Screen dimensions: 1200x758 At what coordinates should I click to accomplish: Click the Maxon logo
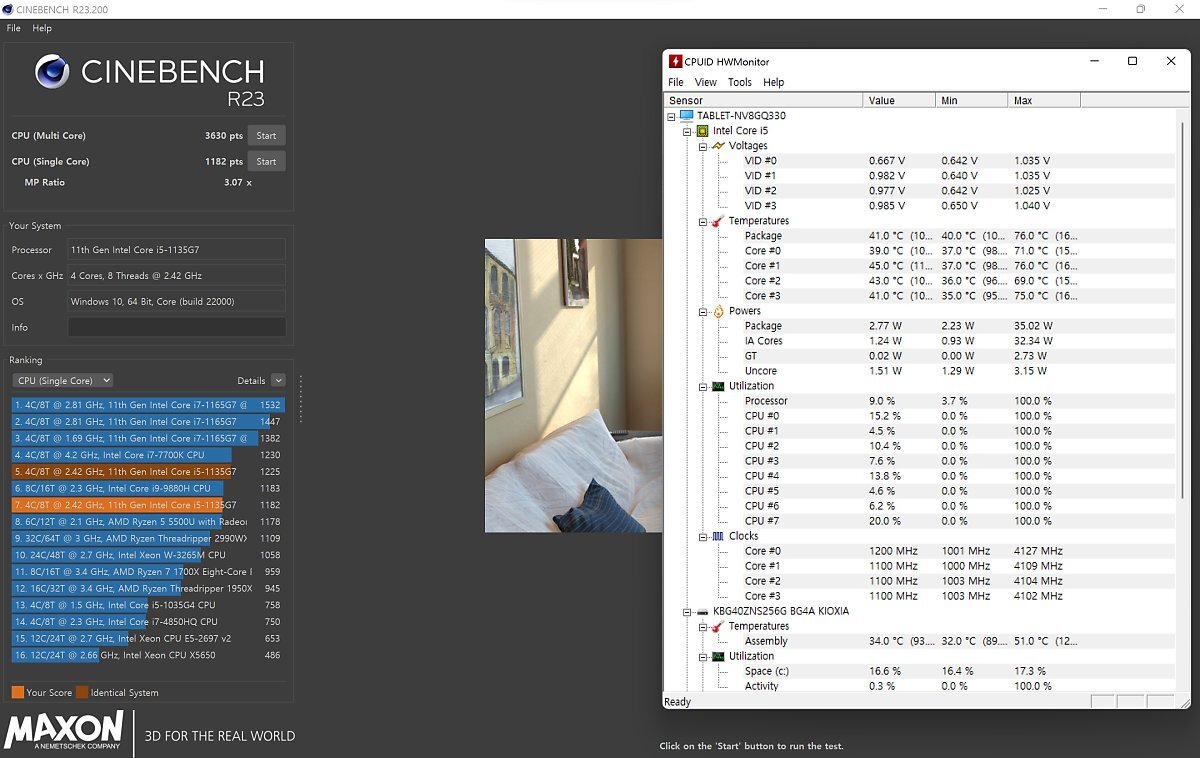[x=64, y=731]
